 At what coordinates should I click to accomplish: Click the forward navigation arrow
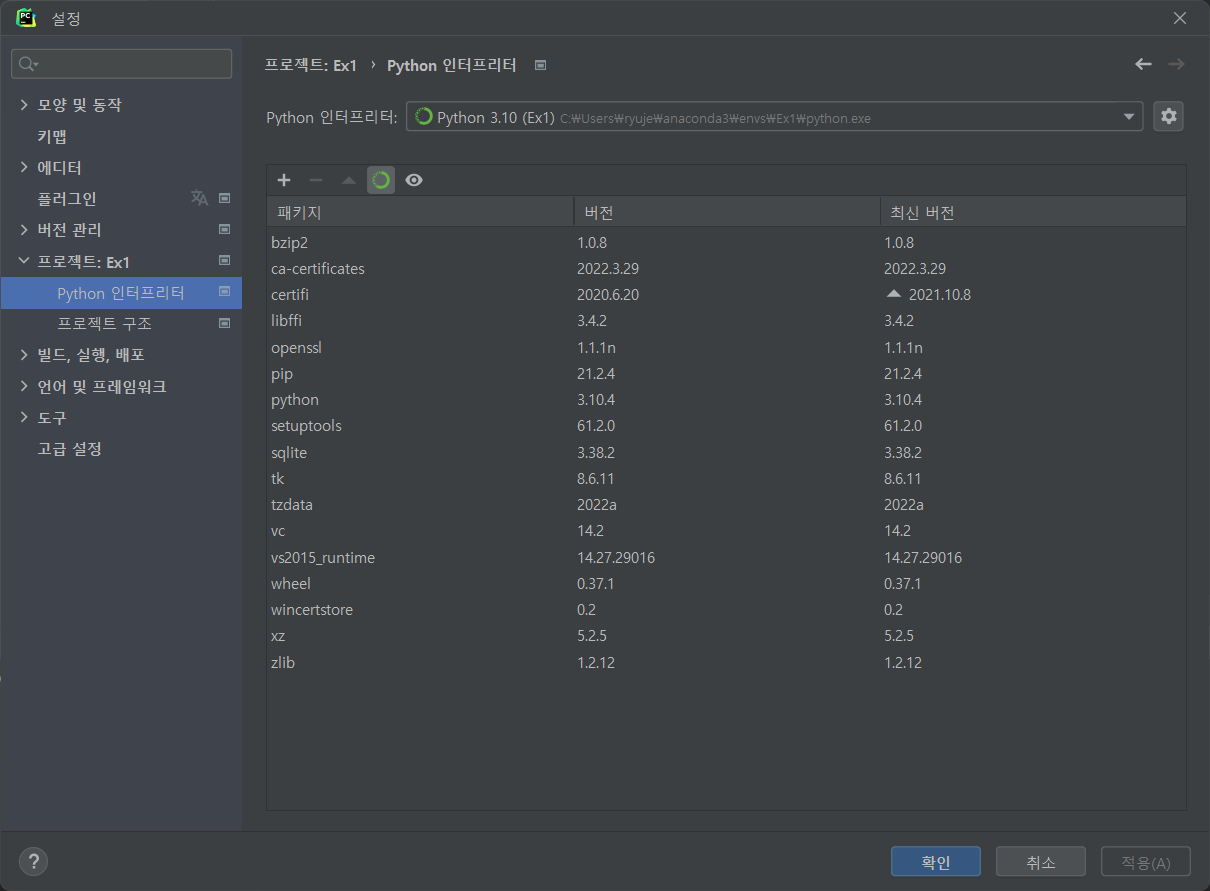pos(1176,64)
